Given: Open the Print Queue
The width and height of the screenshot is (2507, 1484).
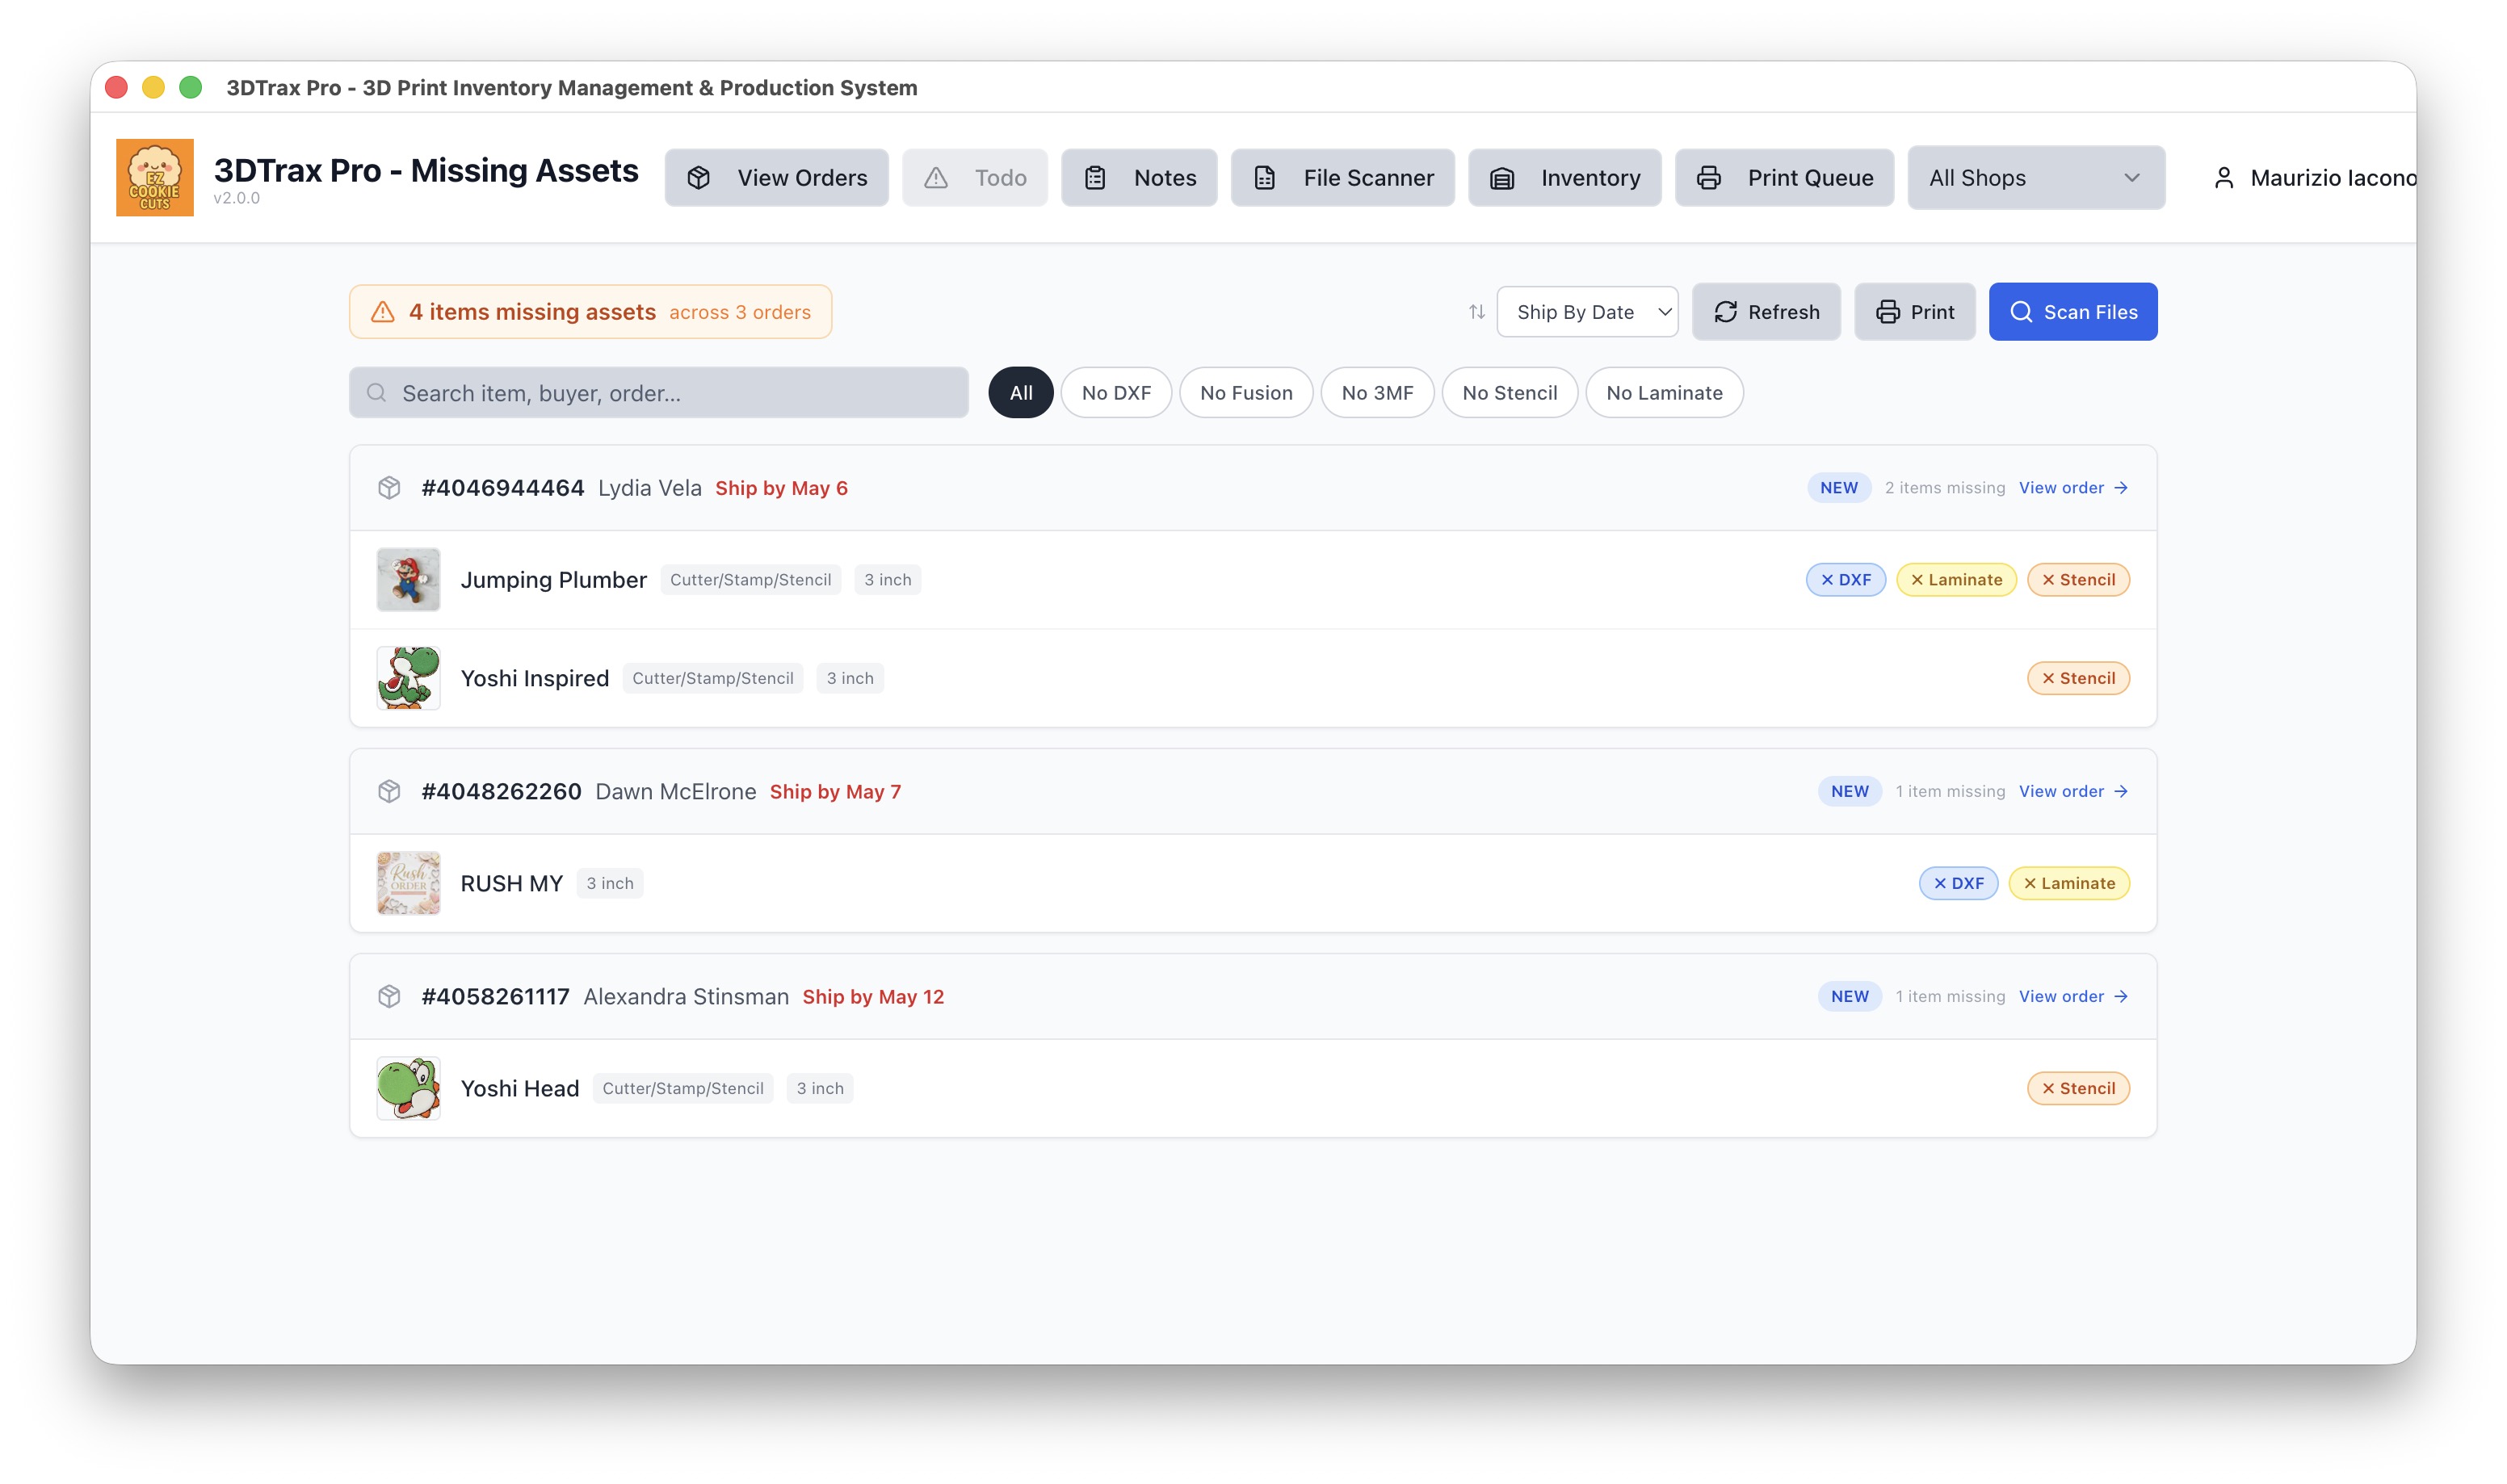Looking at the screenshot, I should pos(1784,178).
